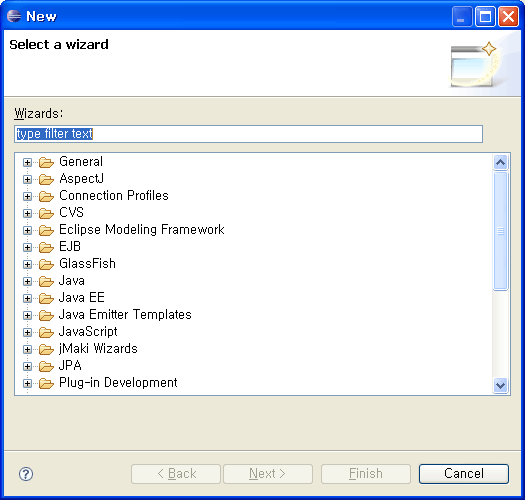Expand the jMaki Wizards category
The image size is (525, 500).
tap(27, 349)
